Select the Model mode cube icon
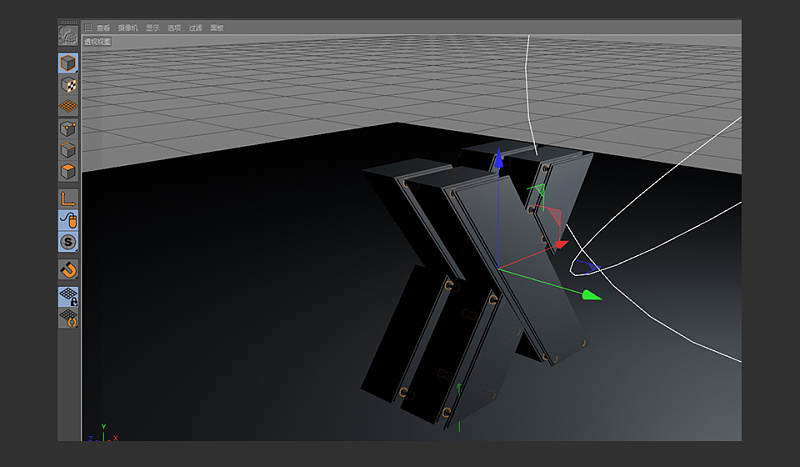 tap(68, 64)
